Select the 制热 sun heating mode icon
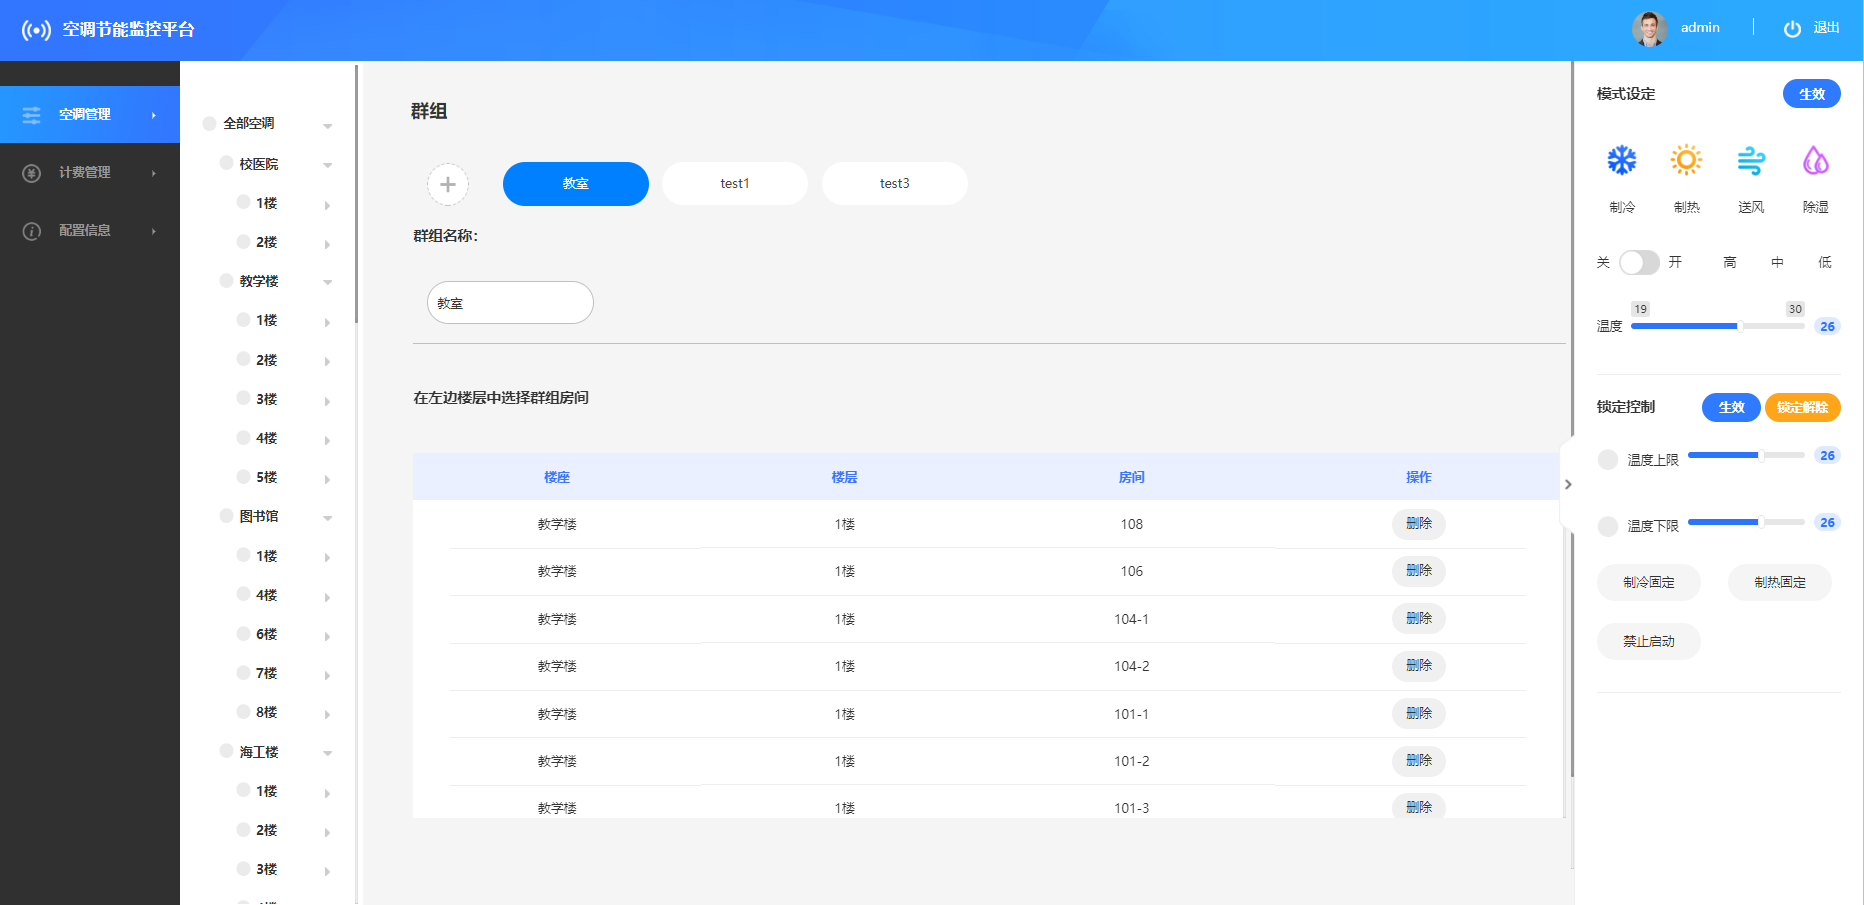The width and height of the screenshot is (1864, 905). point(1685,161)
